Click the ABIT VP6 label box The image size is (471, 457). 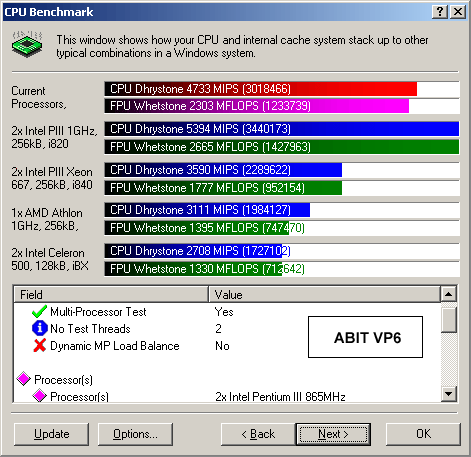[x=365, y=337]
